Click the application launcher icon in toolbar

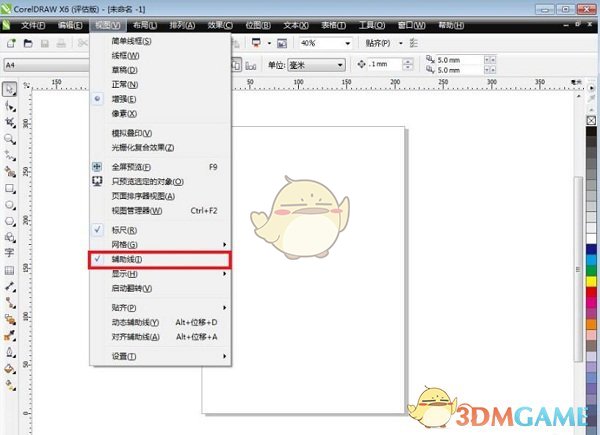[x=256, y=43]
